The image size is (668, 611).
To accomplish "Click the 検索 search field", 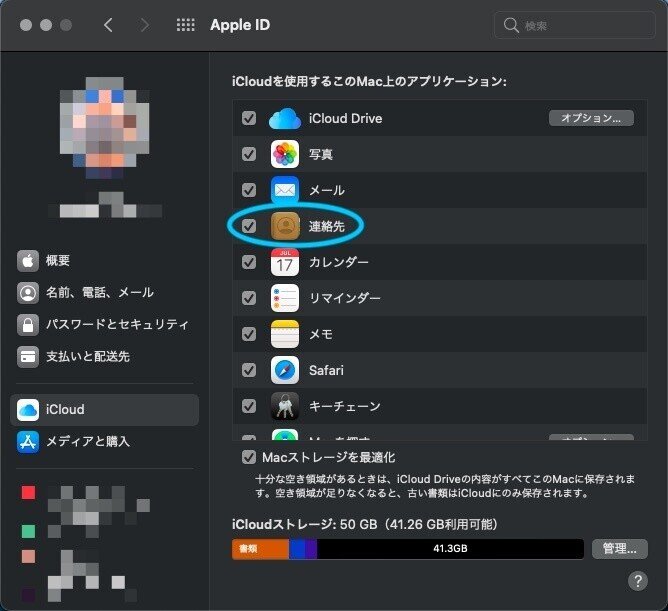I will (x=574, y=25).
